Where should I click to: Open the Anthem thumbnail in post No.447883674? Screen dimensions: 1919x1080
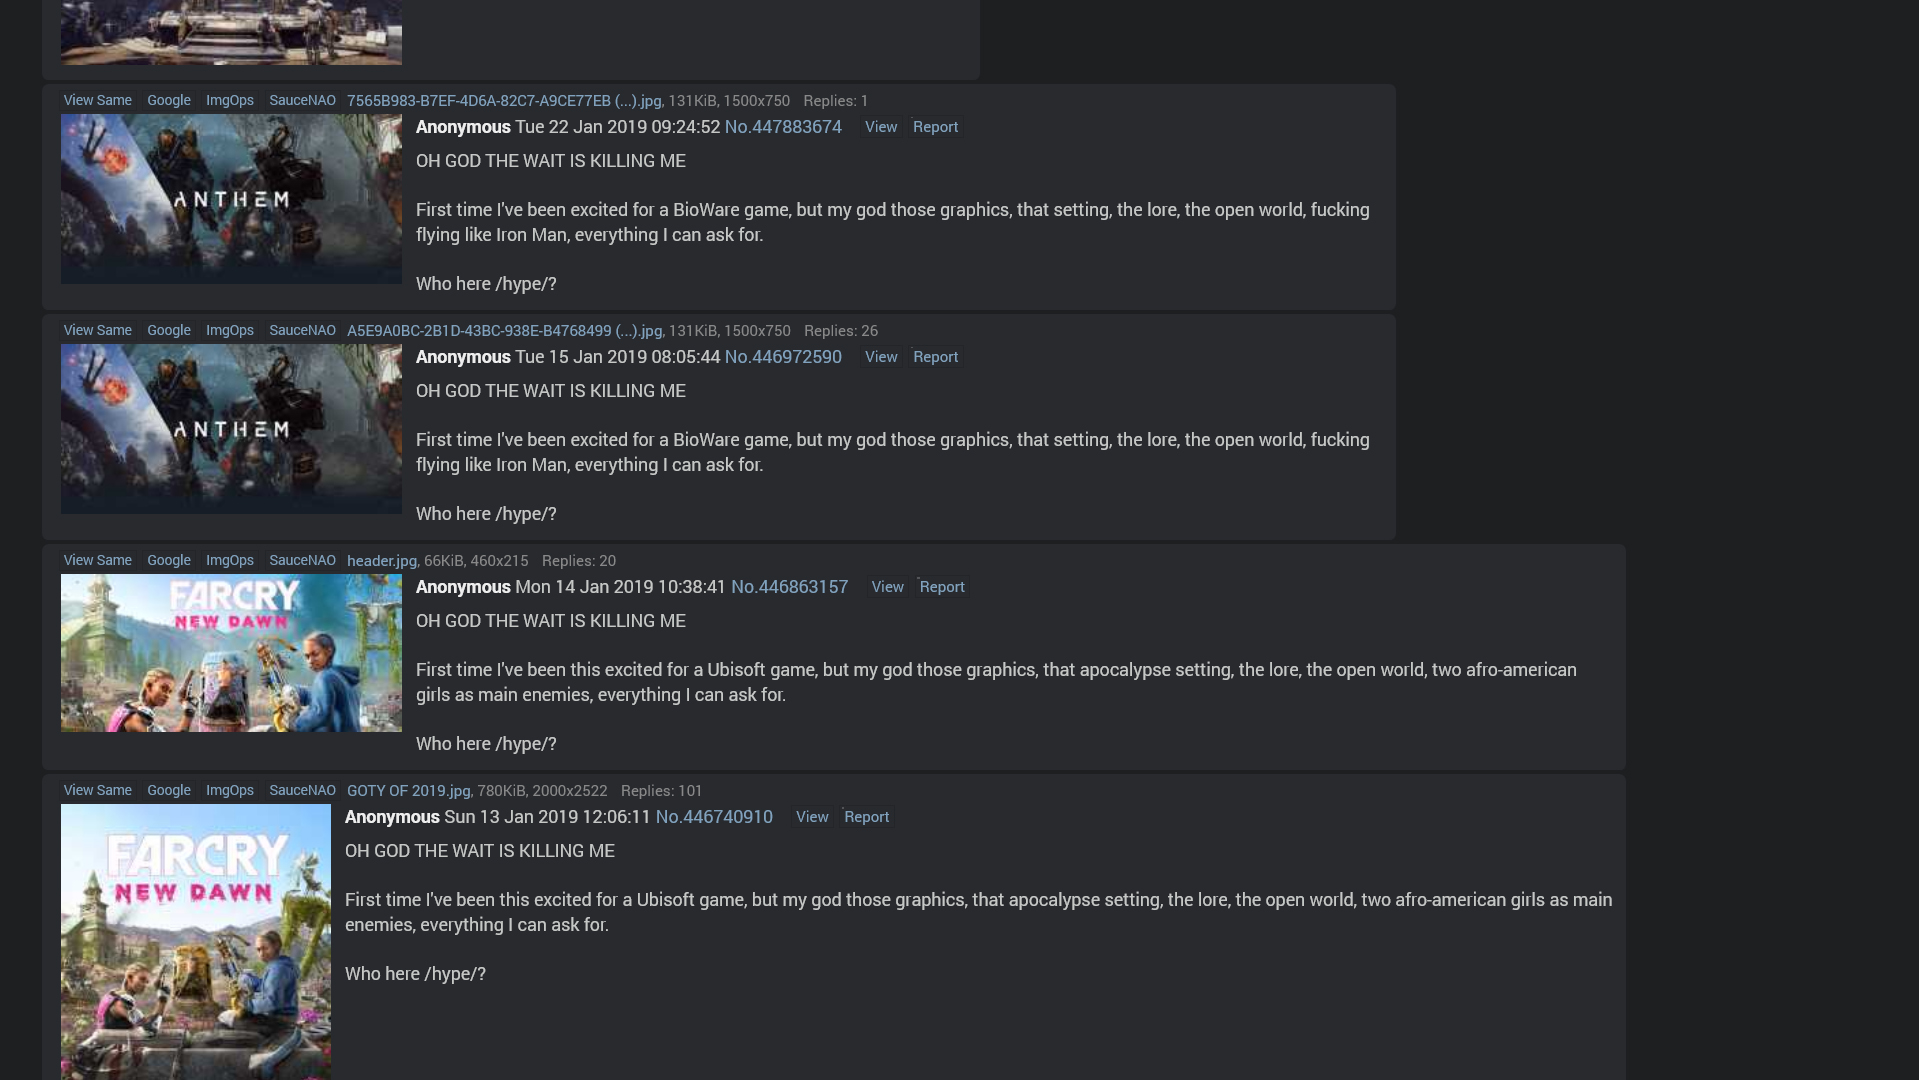(231, 199)
